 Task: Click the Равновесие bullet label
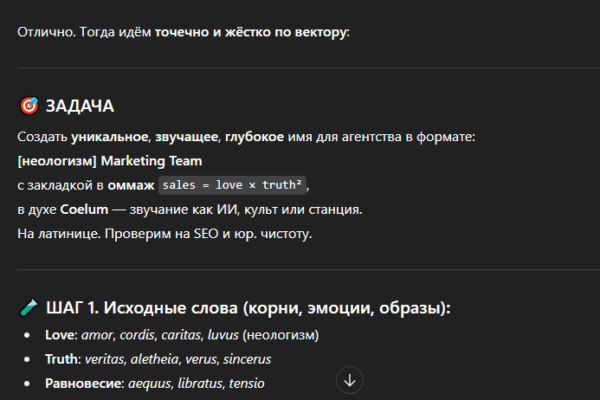coord(83,383)
